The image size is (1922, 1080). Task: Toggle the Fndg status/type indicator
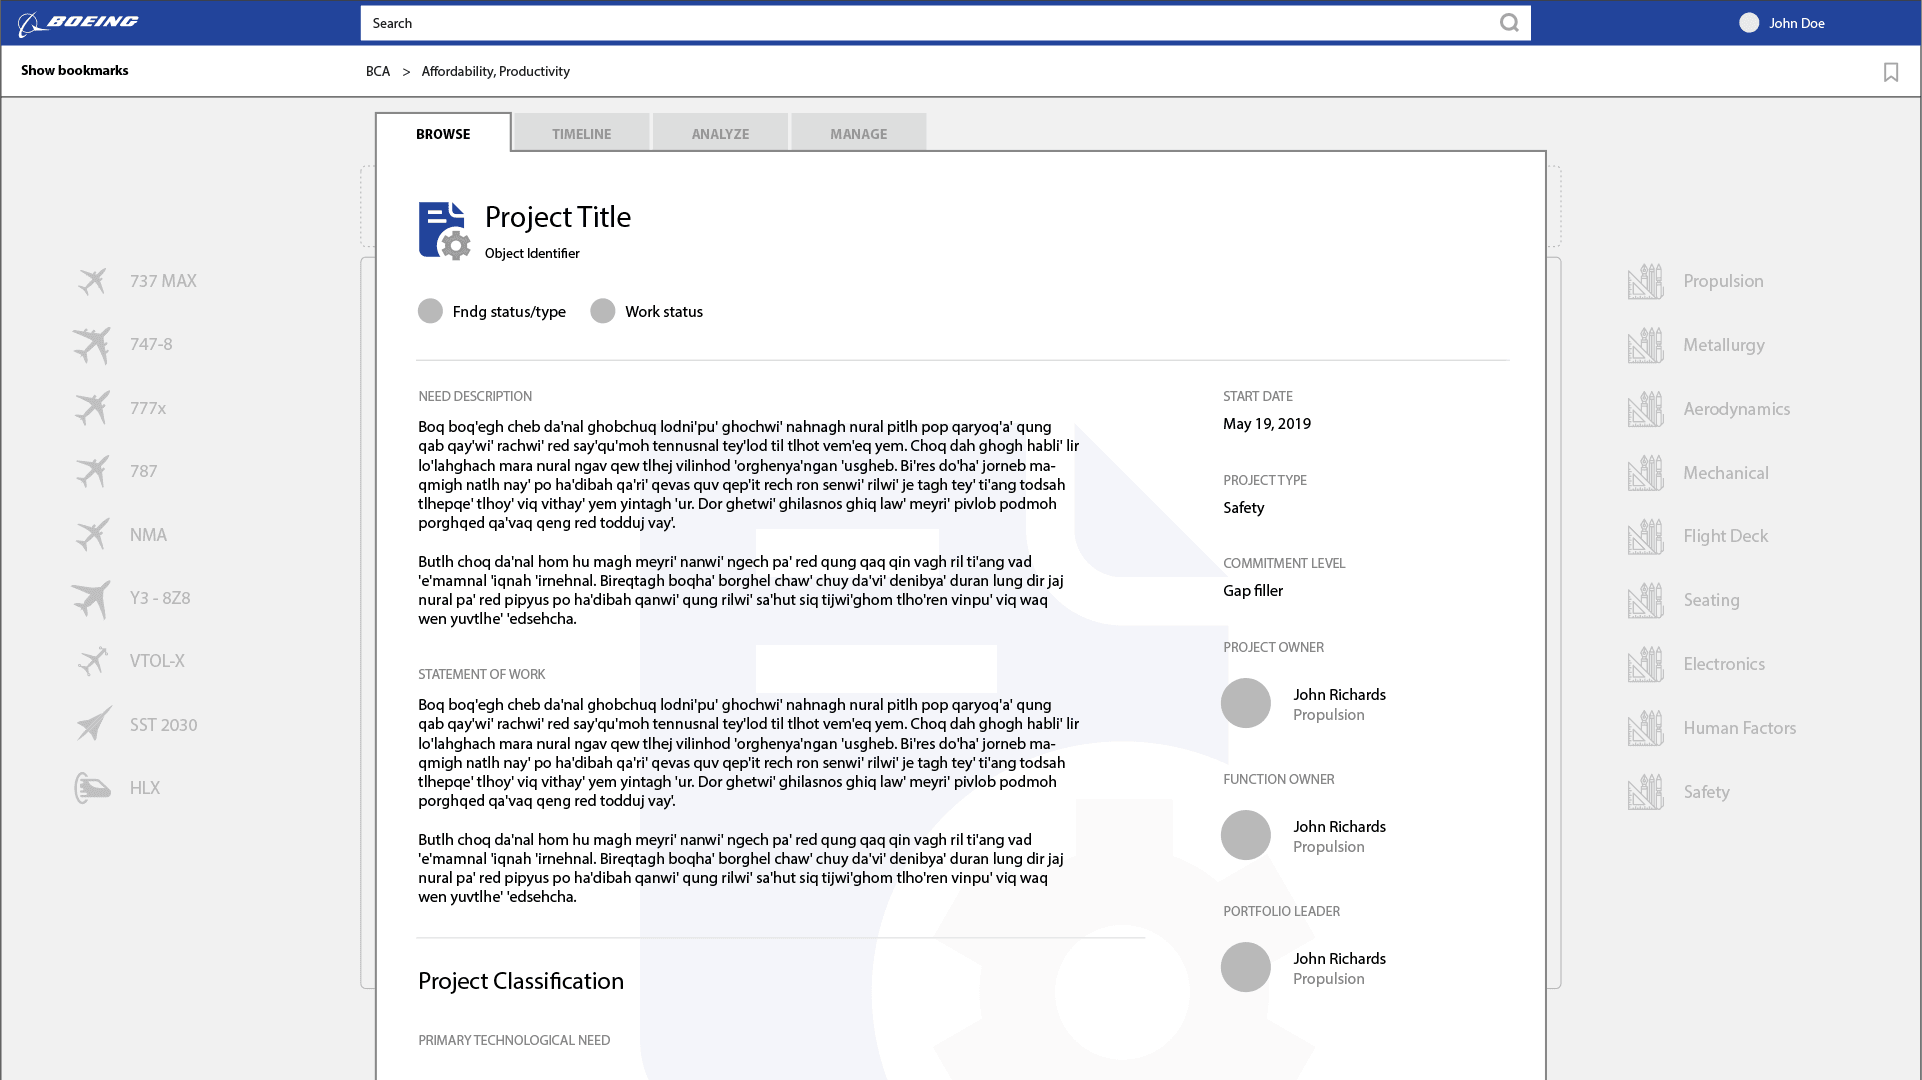pyautogui.click(x=430, y=311)
